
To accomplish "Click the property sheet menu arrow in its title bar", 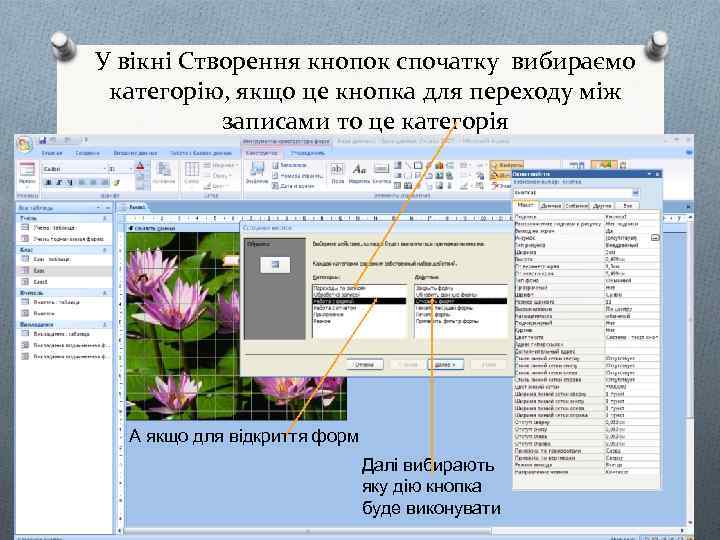I will tap(649, 174).
